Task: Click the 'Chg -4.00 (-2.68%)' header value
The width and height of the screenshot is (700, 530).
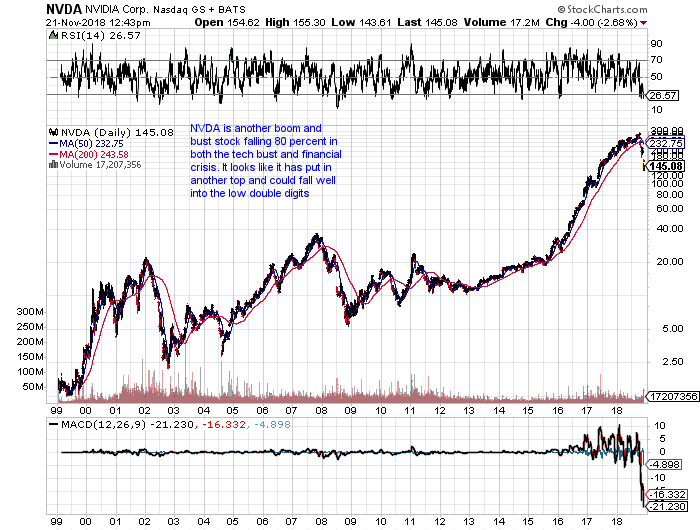Action: click(x=592, y=22)
